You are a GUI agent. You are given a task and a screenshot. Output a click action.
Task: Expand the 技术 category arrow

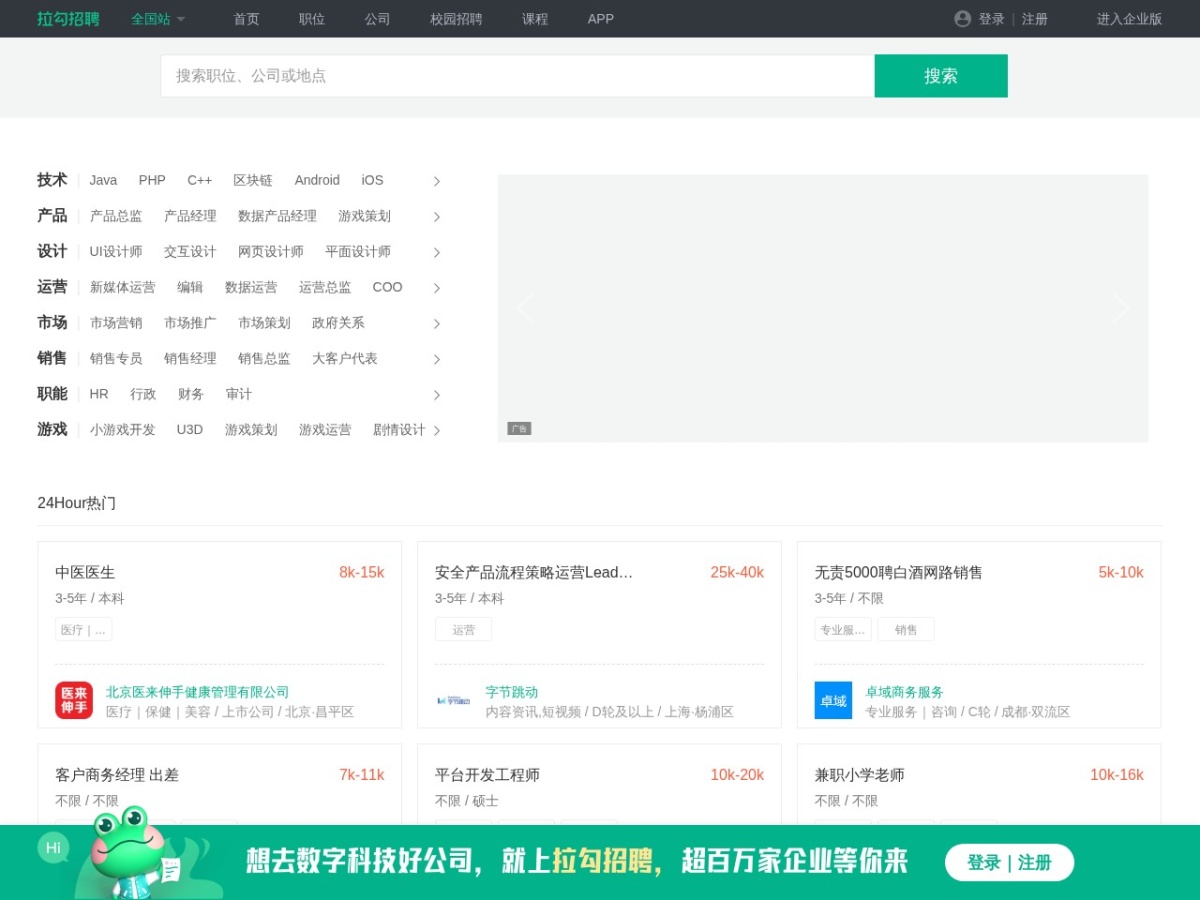click(437, 181)
